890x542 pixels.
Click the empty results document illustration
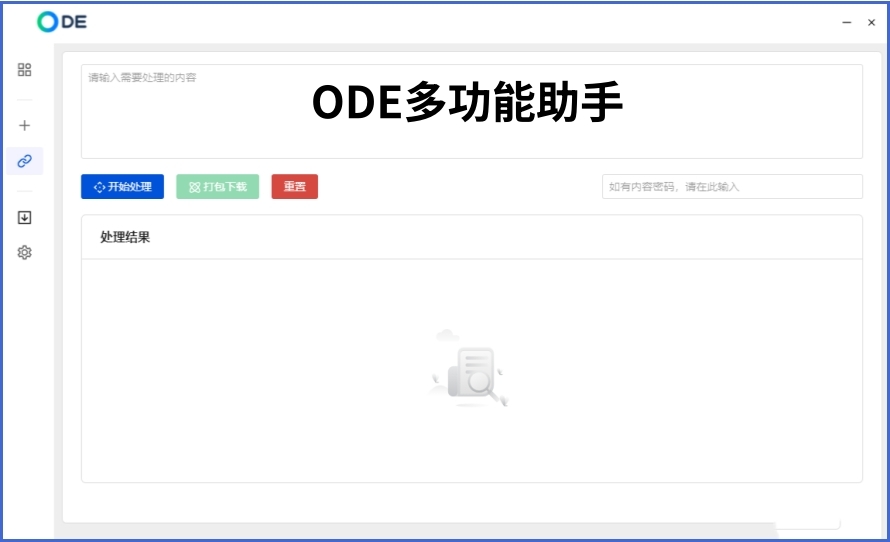469,369
